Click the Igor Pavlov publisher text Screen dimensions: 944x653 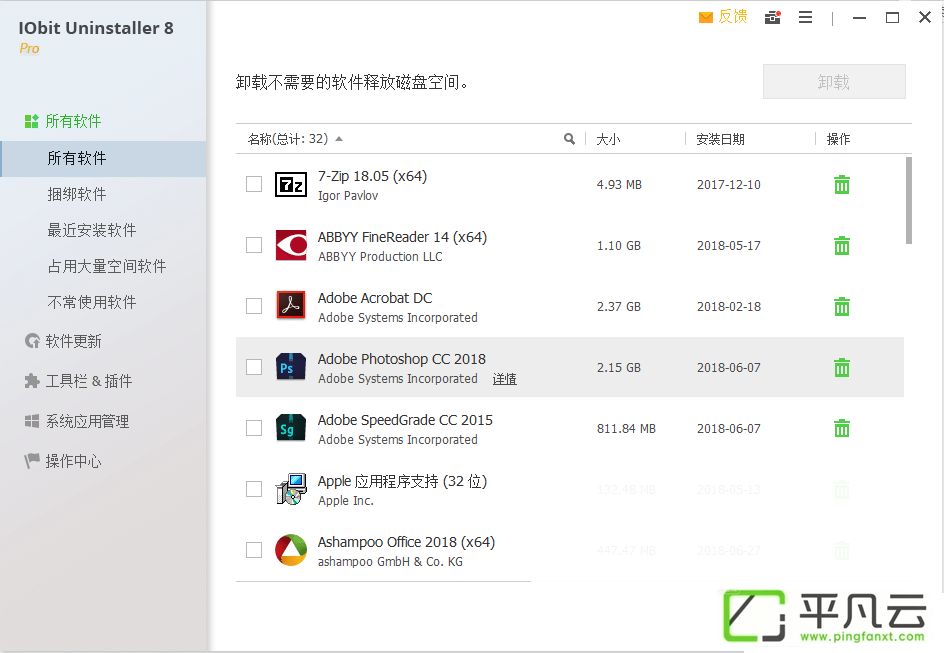[348, 196]
